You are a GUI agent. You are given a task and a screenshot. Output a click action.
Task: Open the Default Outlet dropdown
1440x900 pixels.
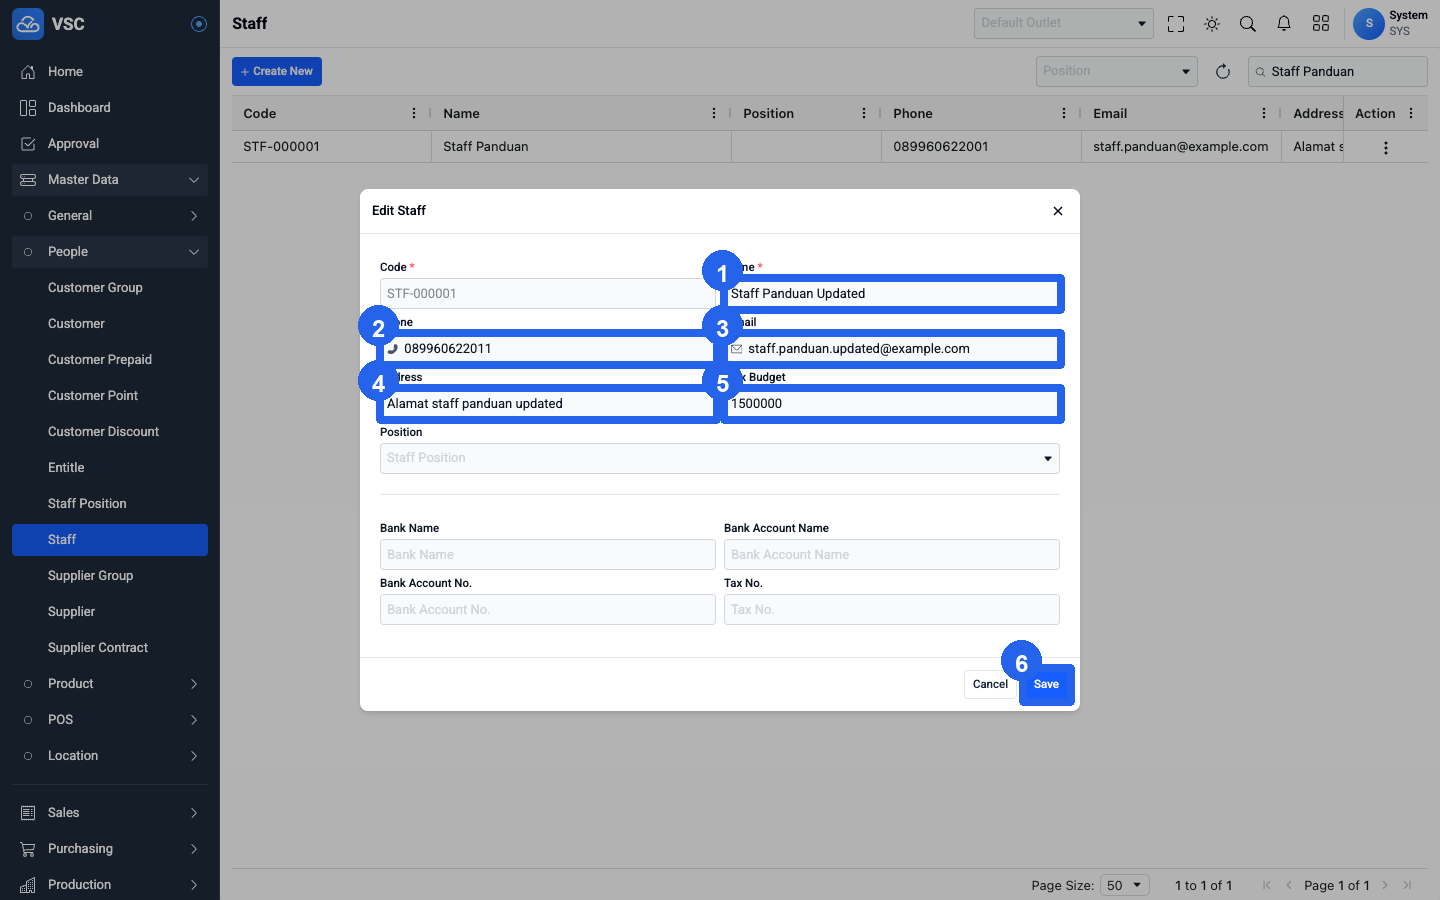pos(1064,23)
